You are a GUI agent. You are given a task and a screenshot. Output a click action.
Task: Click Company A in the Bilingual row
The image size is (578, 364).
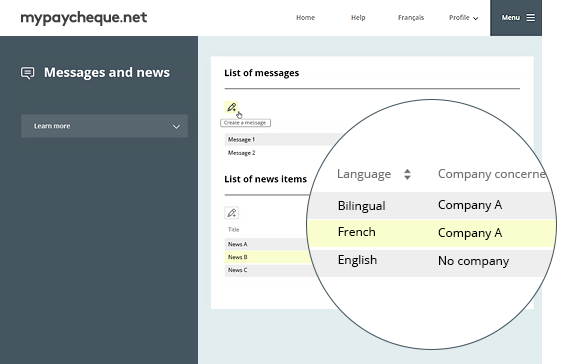[x=470, y=205]
